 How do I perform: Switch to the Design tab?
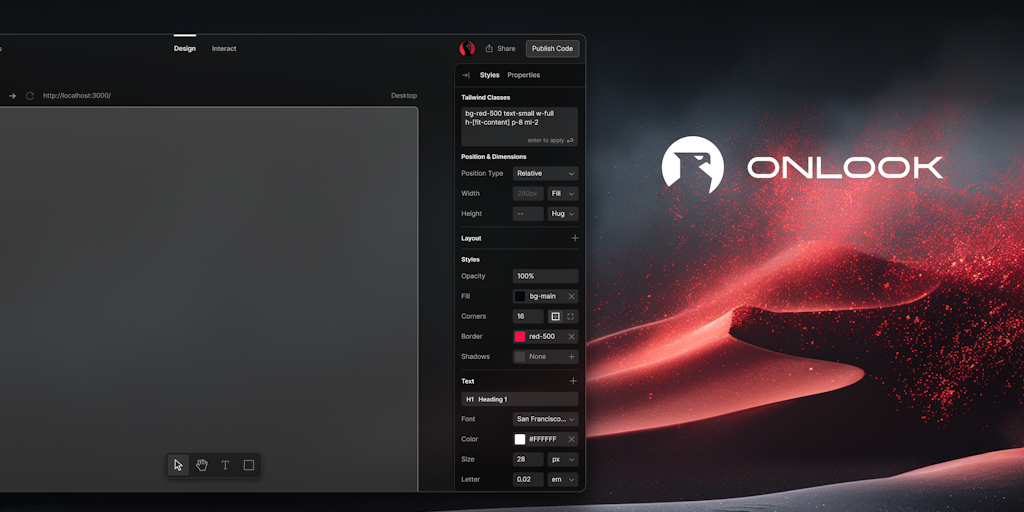click(185, 48)
